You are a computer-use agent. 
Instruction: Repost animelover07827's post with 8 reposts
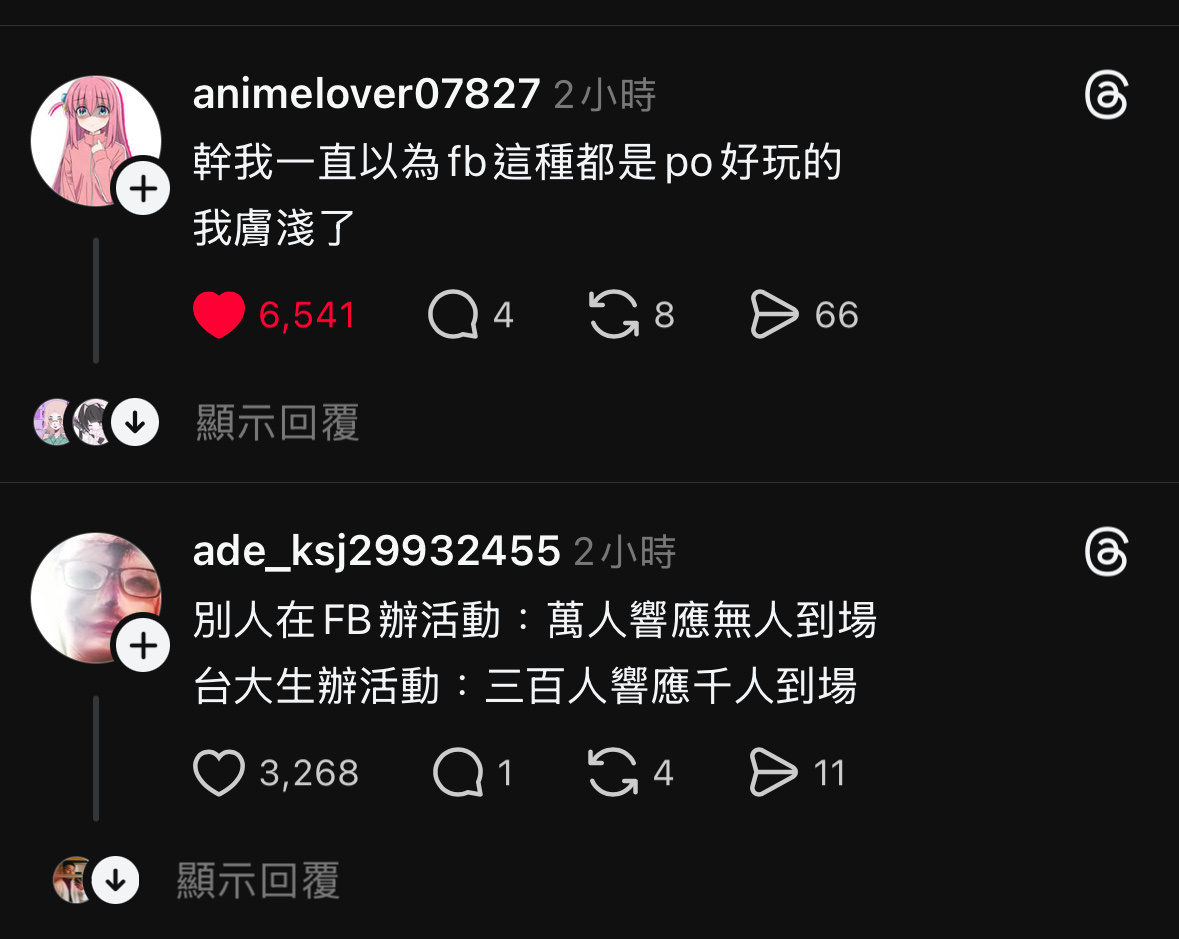click(614, 314)
